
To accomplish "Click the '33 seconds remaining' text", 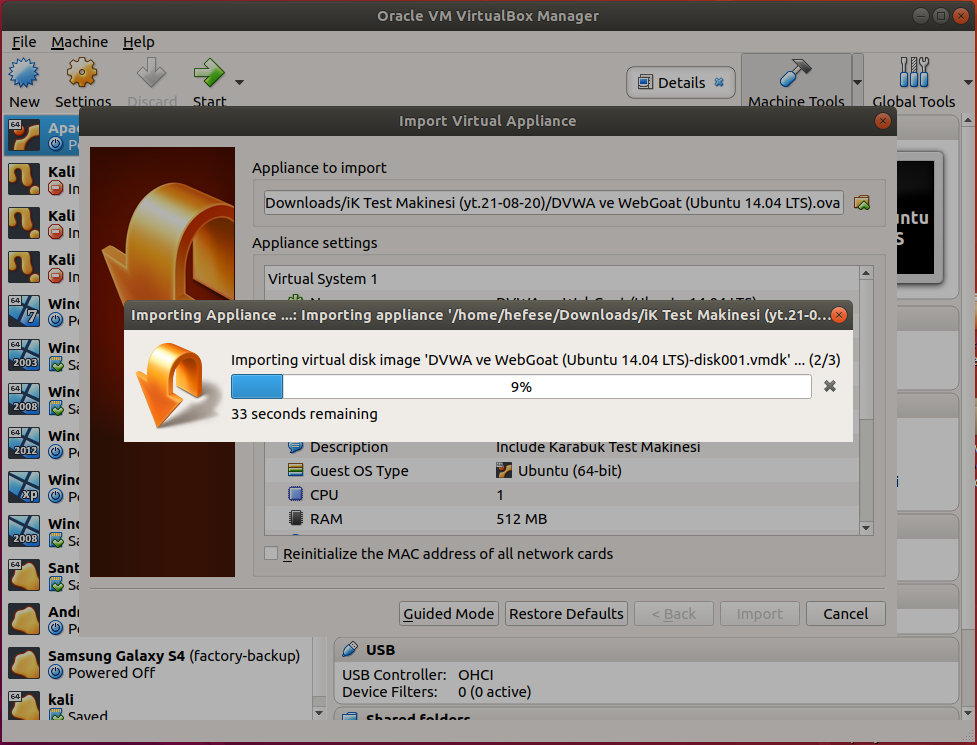I will tap(304, 414).
